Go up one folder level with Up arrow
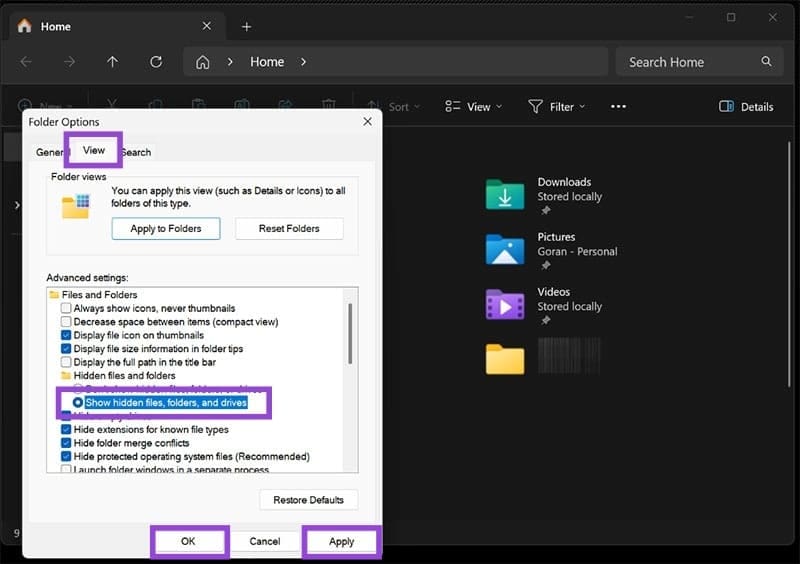 112,62
